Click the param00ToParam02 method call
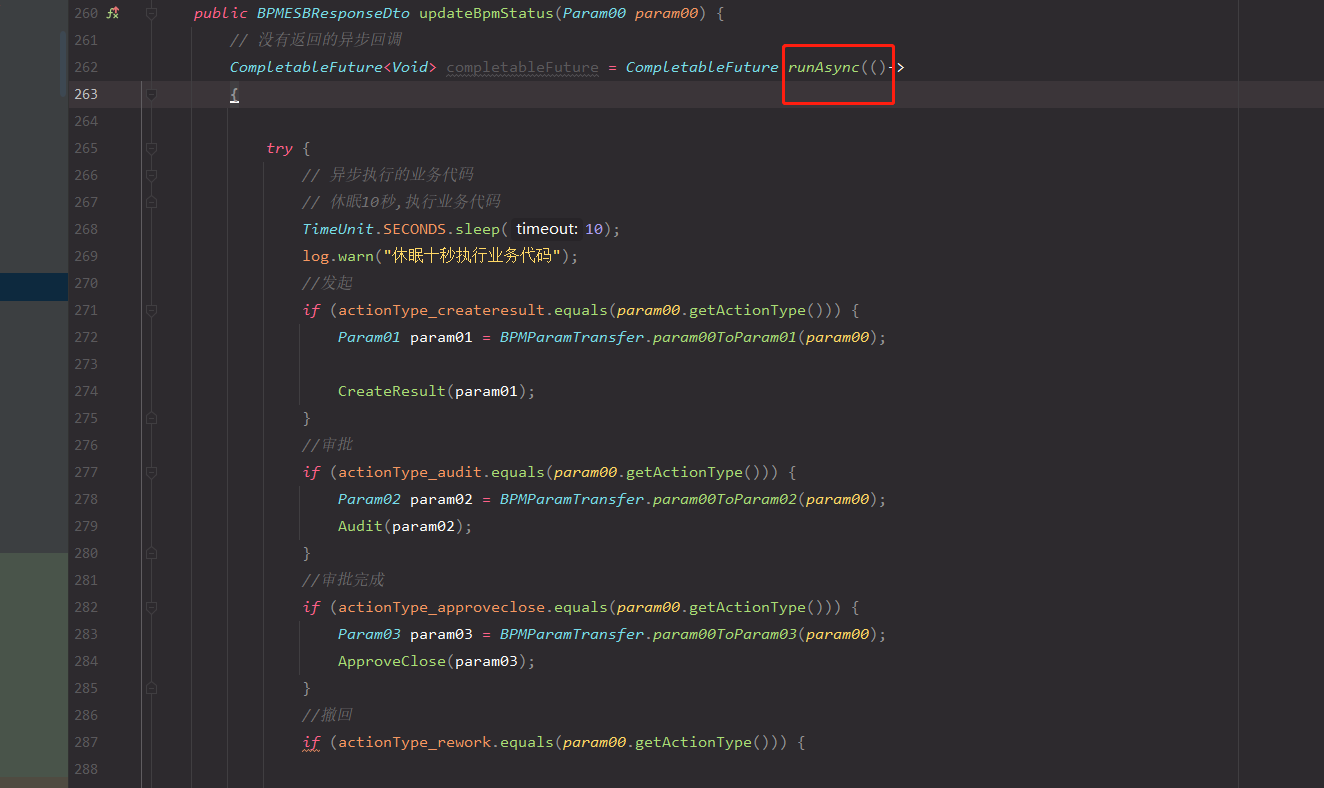Screen dimensions: 1324x788 [x=725, y=499]
